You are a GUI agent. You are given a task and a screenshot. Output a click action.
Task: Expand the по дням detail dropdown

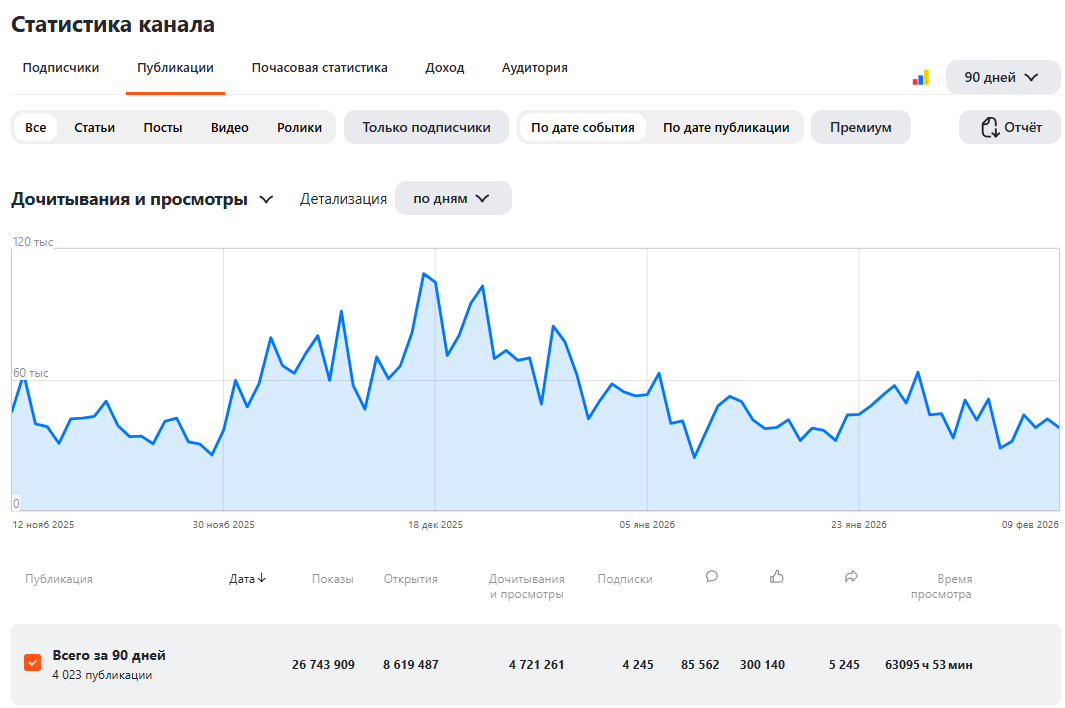tap(453, 198)
